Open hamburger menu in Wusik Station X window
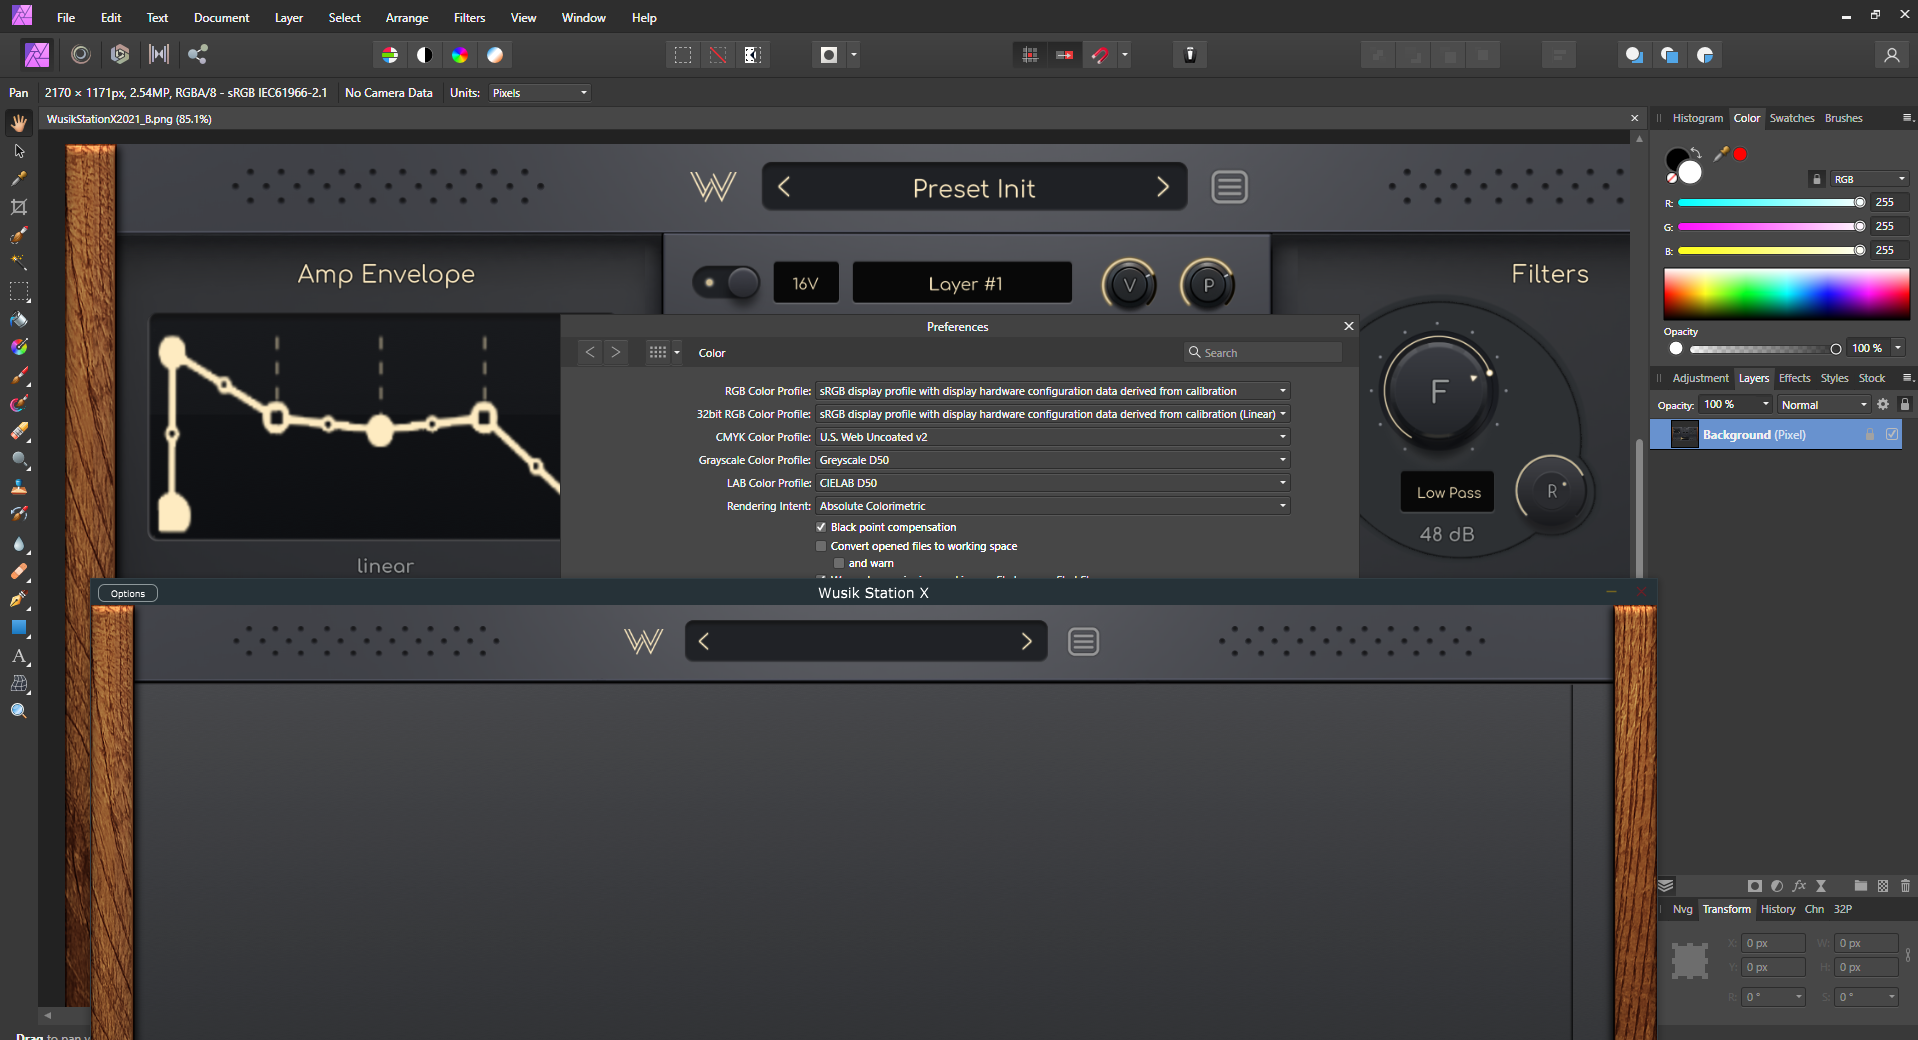 [x=1083, y=641]
